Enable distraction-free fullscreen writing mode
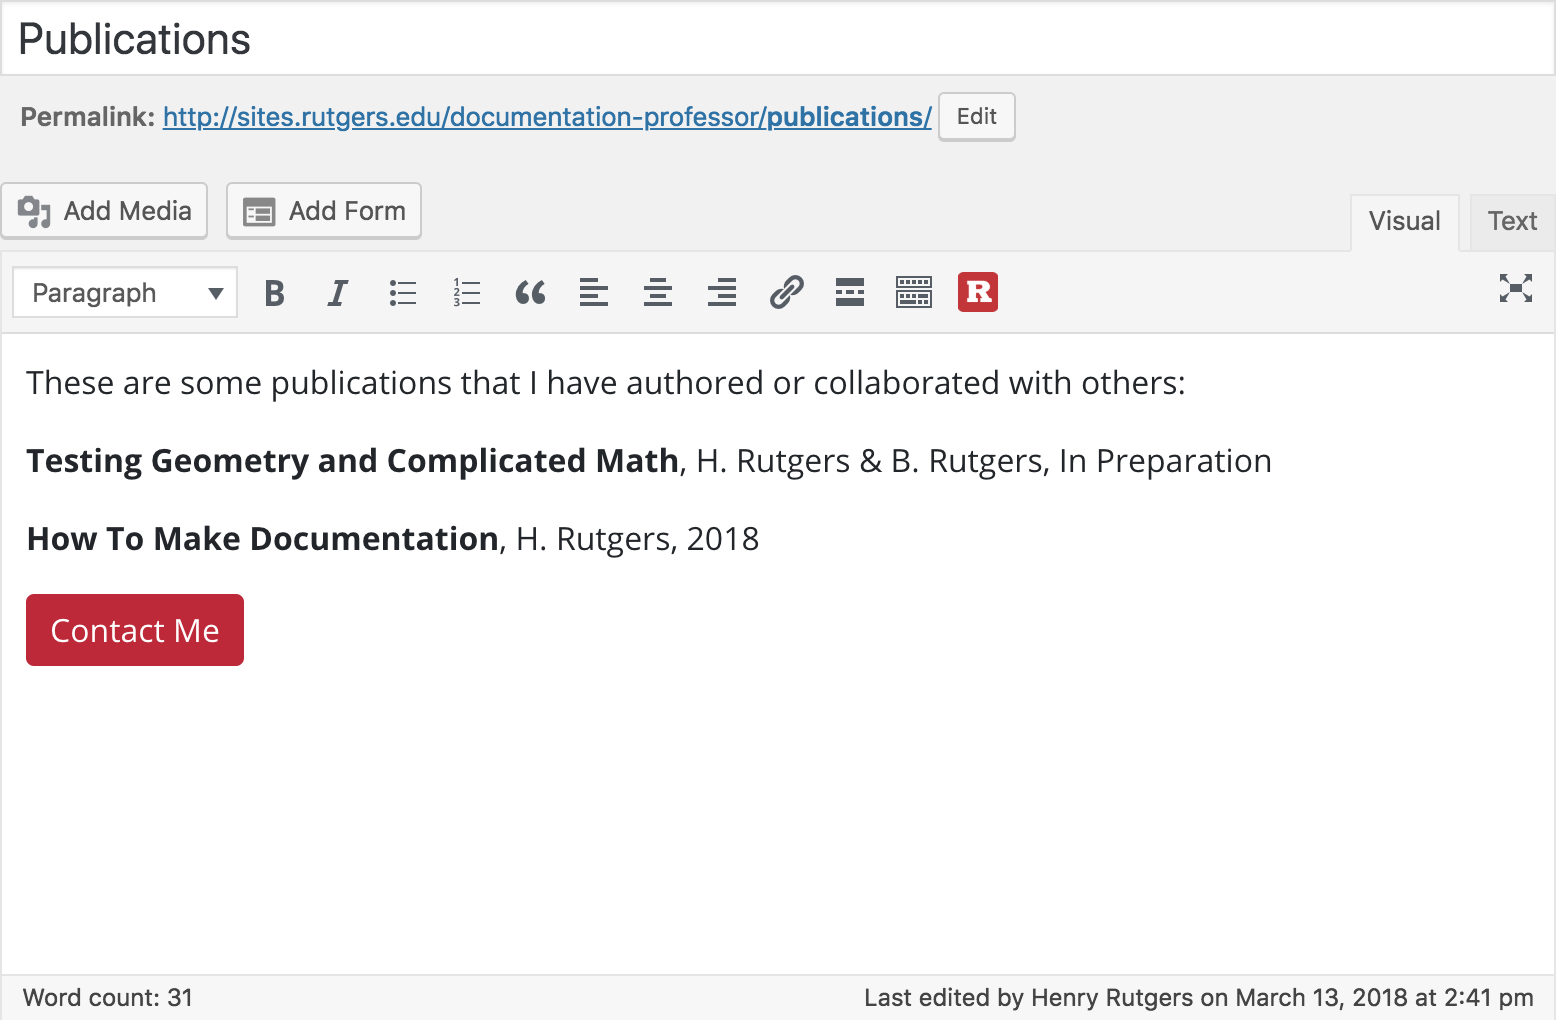Viewport: 1556px width, 1020px height. (1516, 289)
